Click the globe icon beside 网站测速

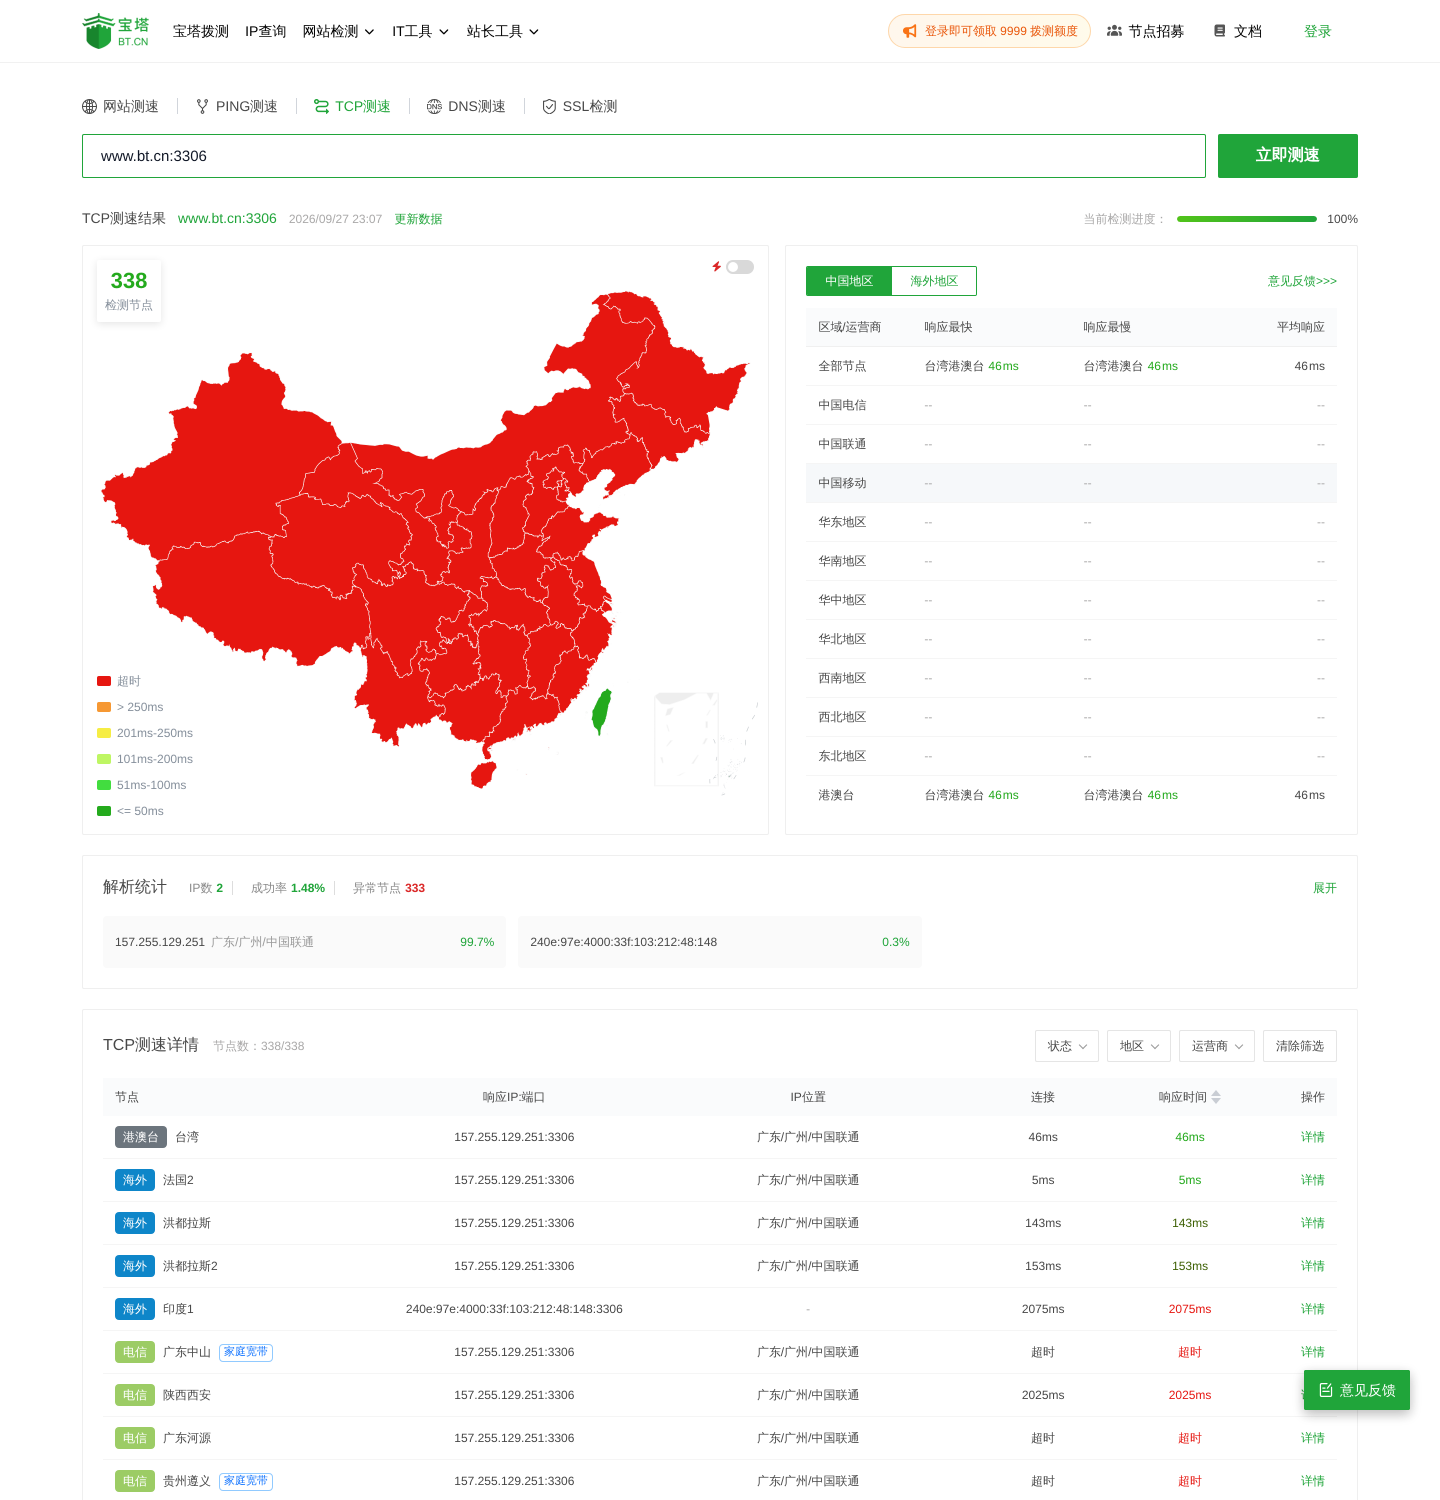(x=90, y=107)
